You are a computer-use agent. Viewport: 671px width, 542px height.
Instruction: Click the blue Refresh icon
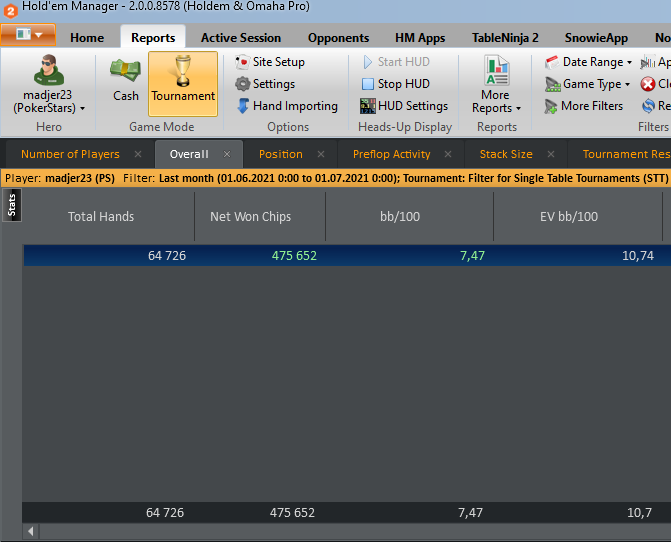pyautogui.click(x=649, y=106)
